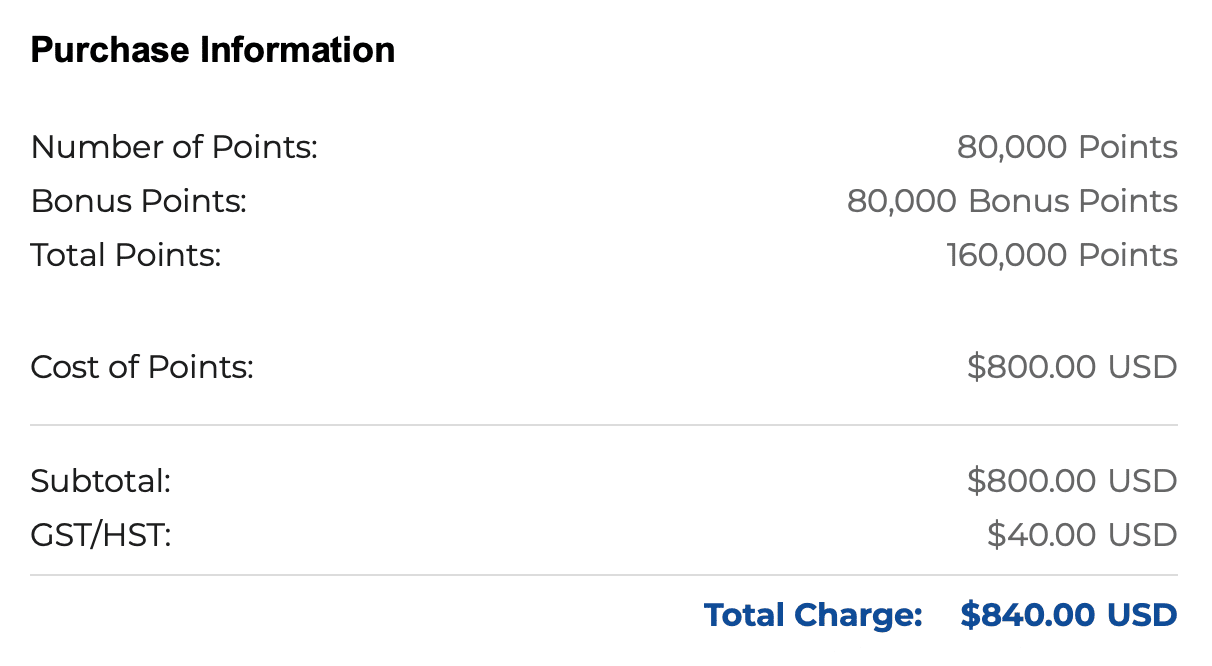Select the "80,000 Points" value
This screenshot has height=666, width=1212.
[x=1067, y=148]
